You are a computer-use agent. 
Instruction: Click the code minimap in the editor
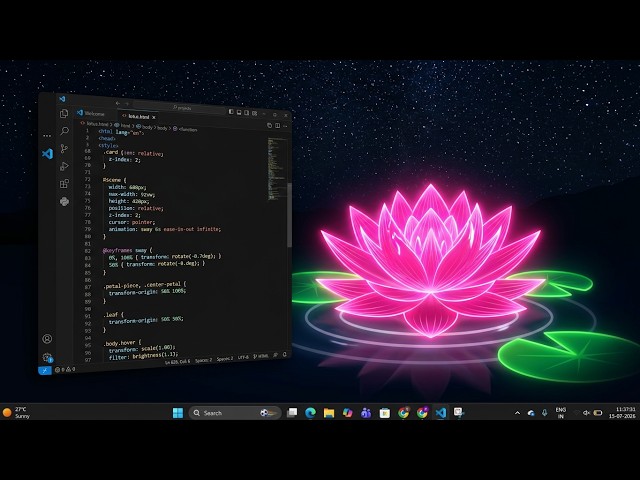pyautogui.click(x=277, y=169)
